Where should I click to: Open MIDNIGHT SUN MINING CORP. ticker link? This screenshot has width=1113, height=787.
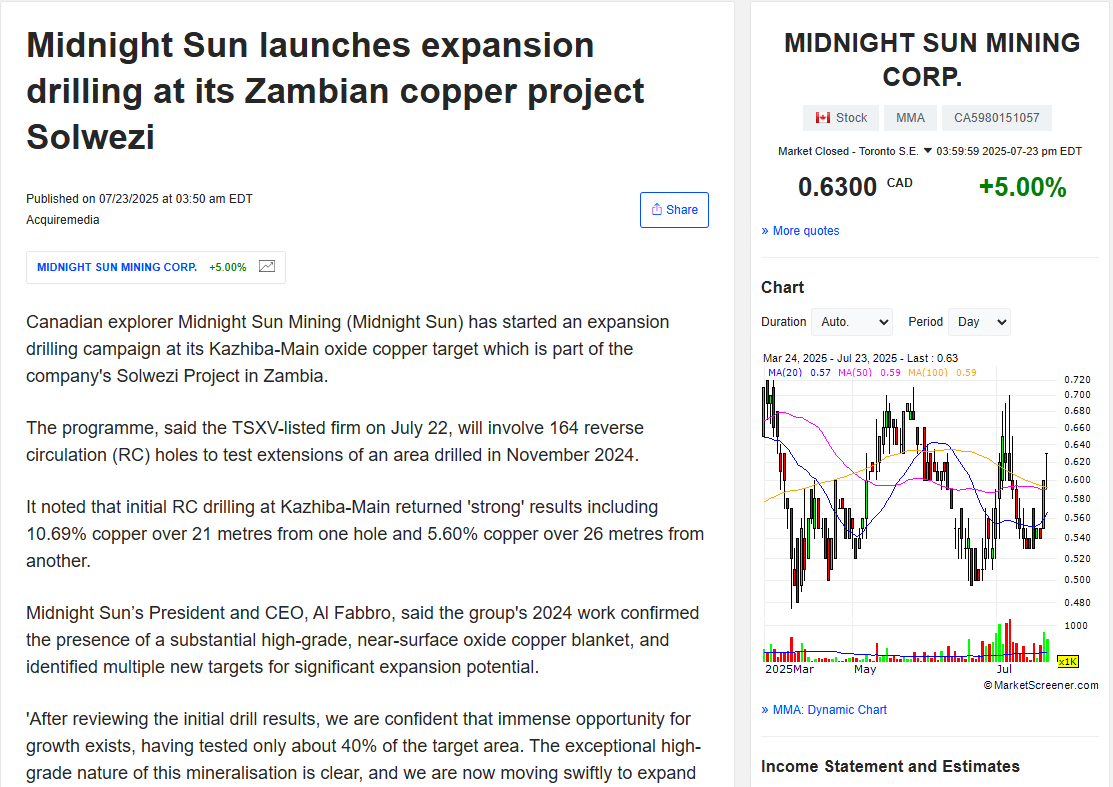point(117,268)
